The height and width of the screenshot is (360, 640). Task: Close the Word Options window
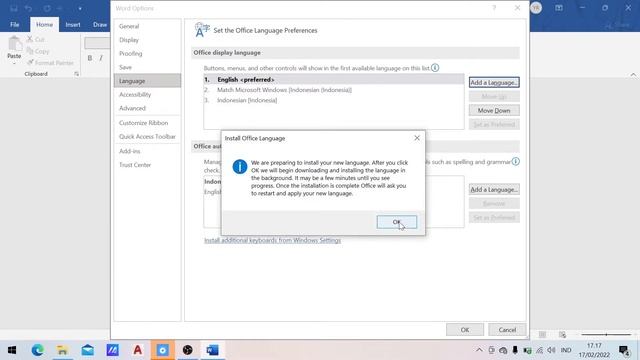tap(517, 8)
